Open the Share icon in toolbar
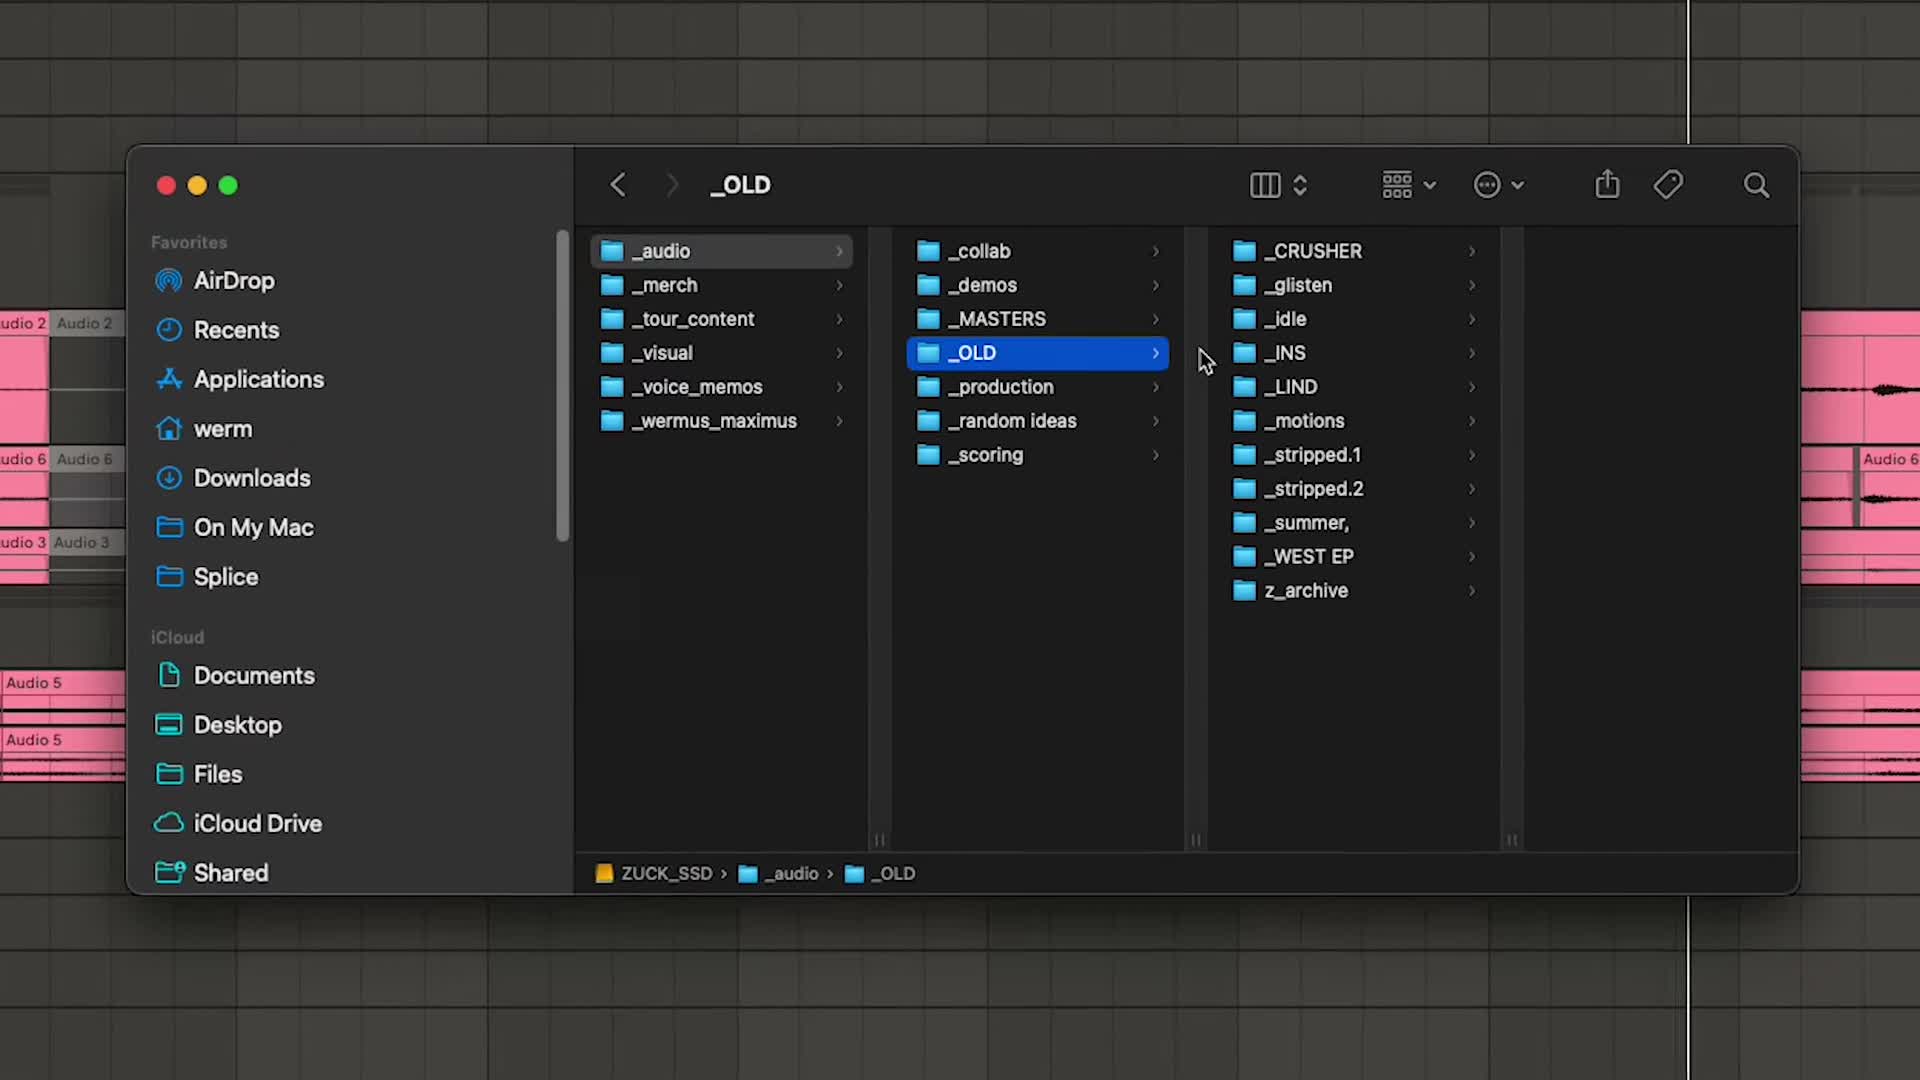The image size is (1920, 1080). tap(1607, 184)
